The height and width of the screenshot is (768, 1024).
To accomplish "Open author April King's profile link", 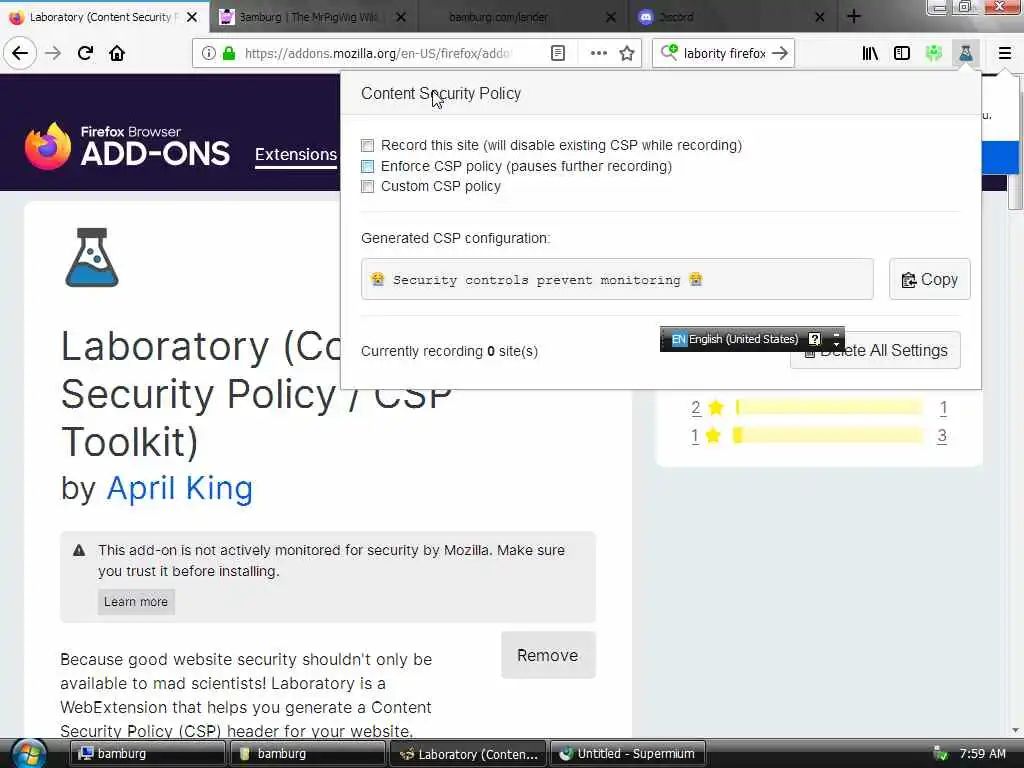I will pos(180,488).
